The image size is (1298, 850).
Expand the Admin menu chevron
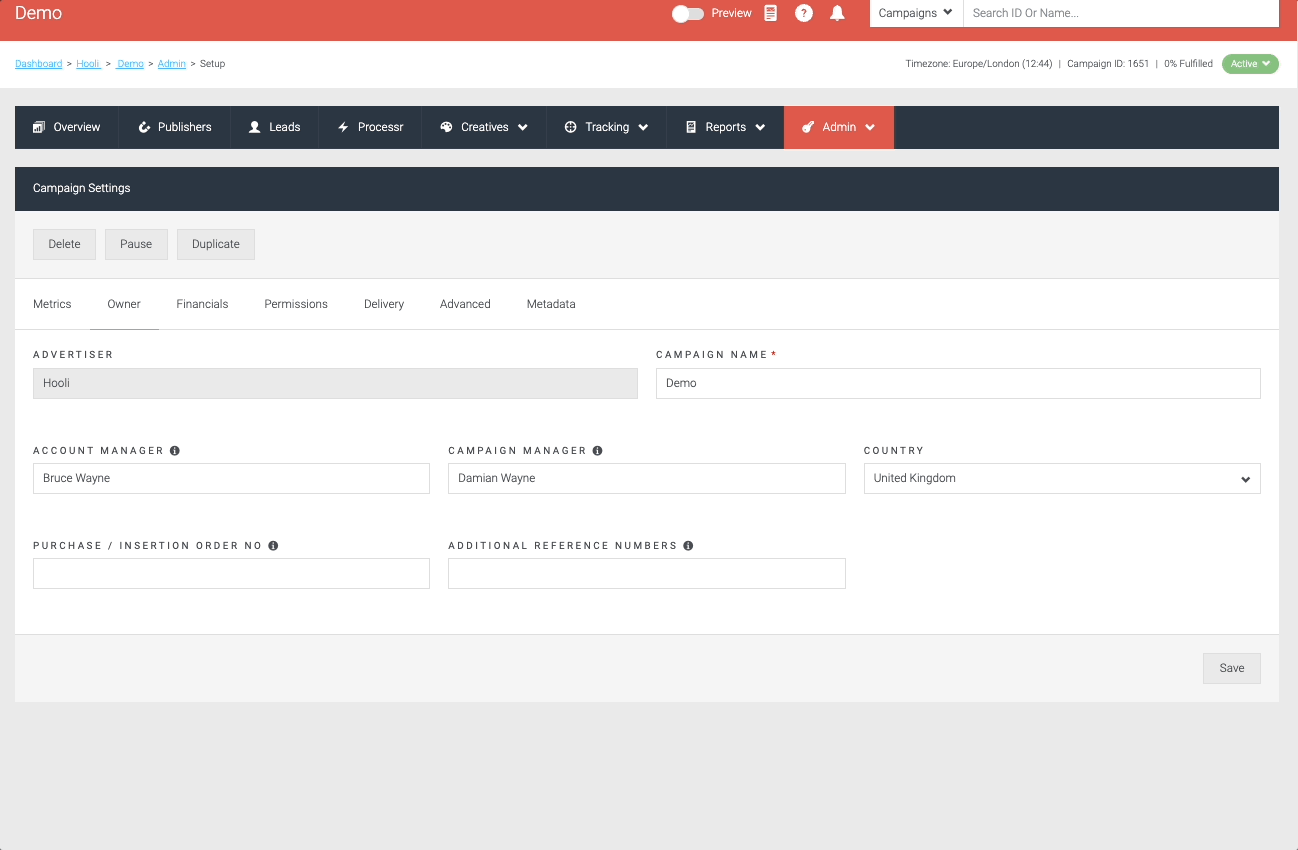click(870, 128)
